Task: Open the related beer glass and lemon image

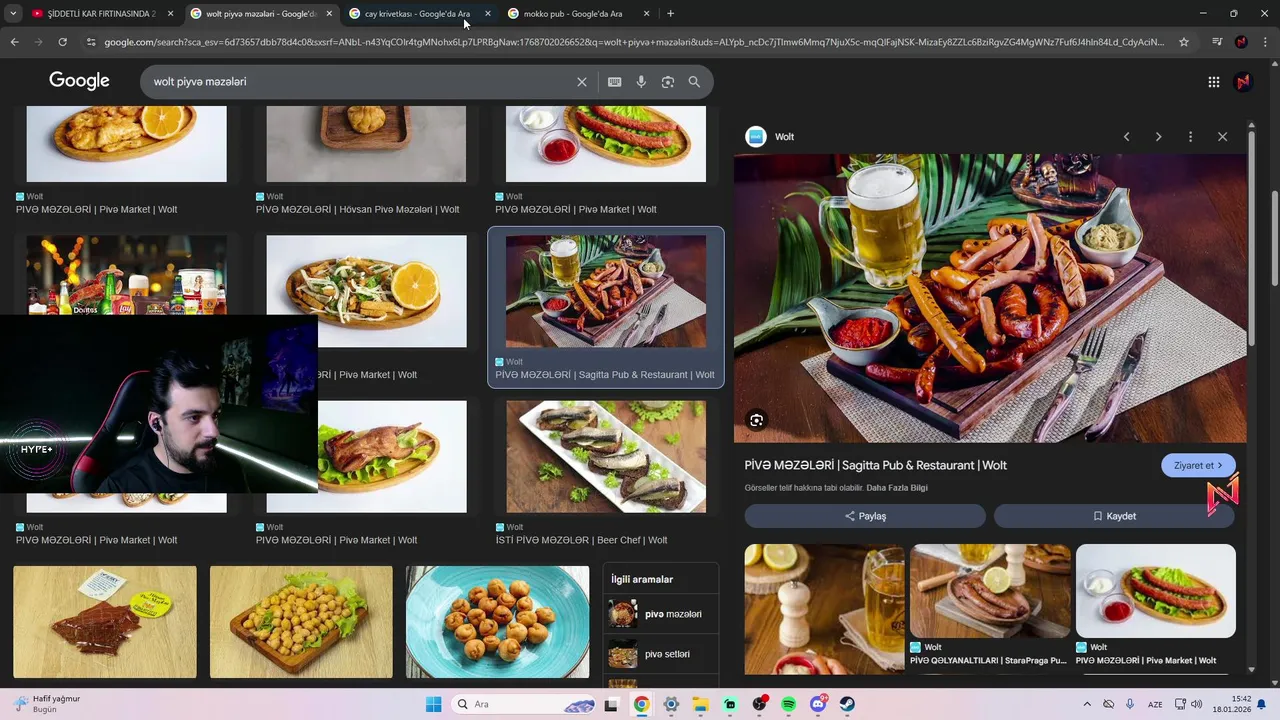Action: coord(824,609)
